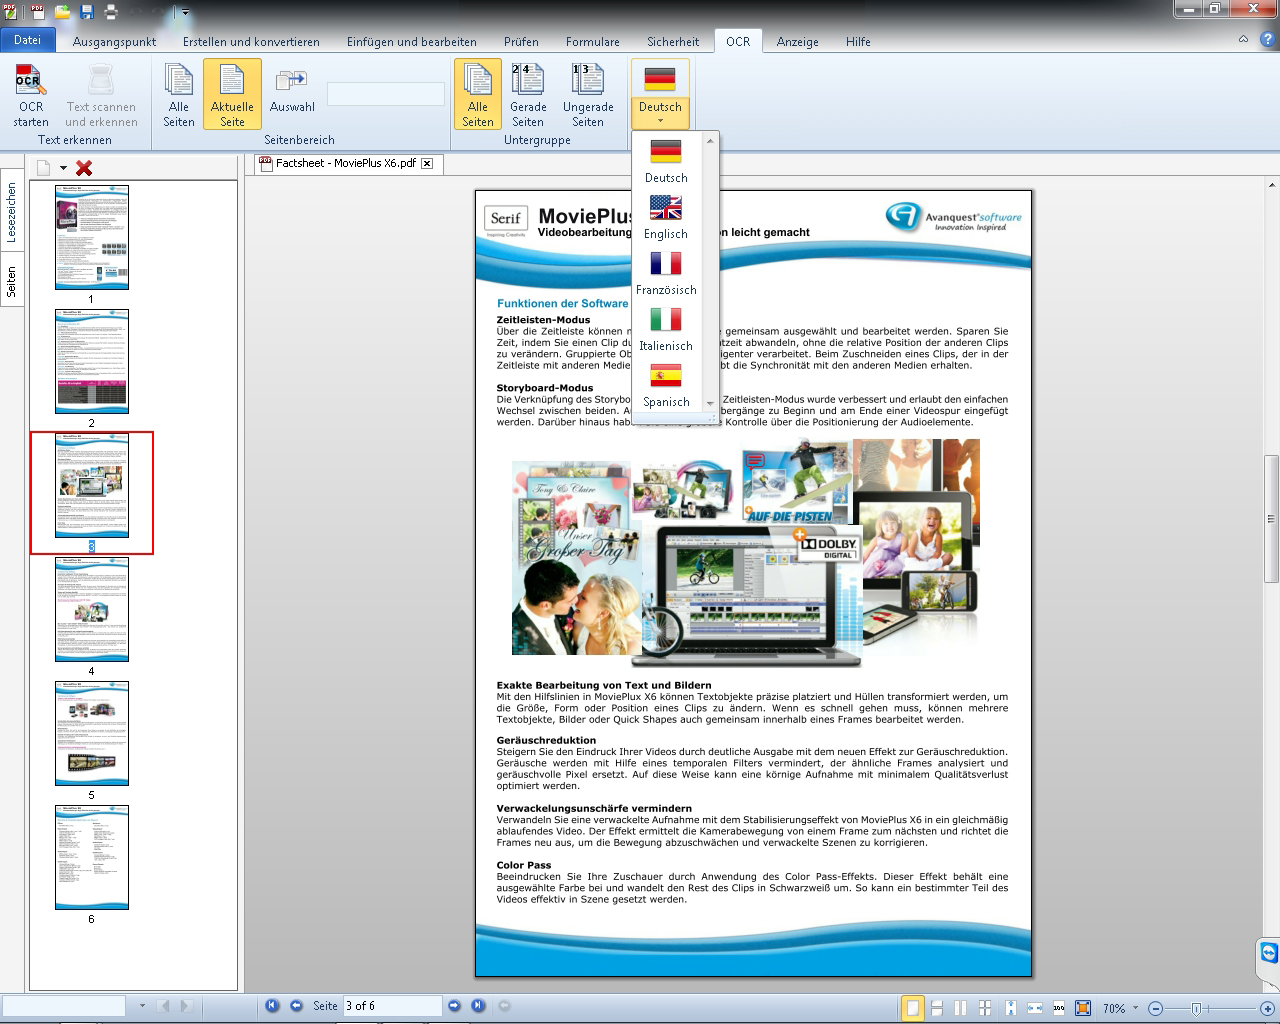Open the Formulare ribbon tab
The image size is (1280, 1024).
[x=592, y=42]
